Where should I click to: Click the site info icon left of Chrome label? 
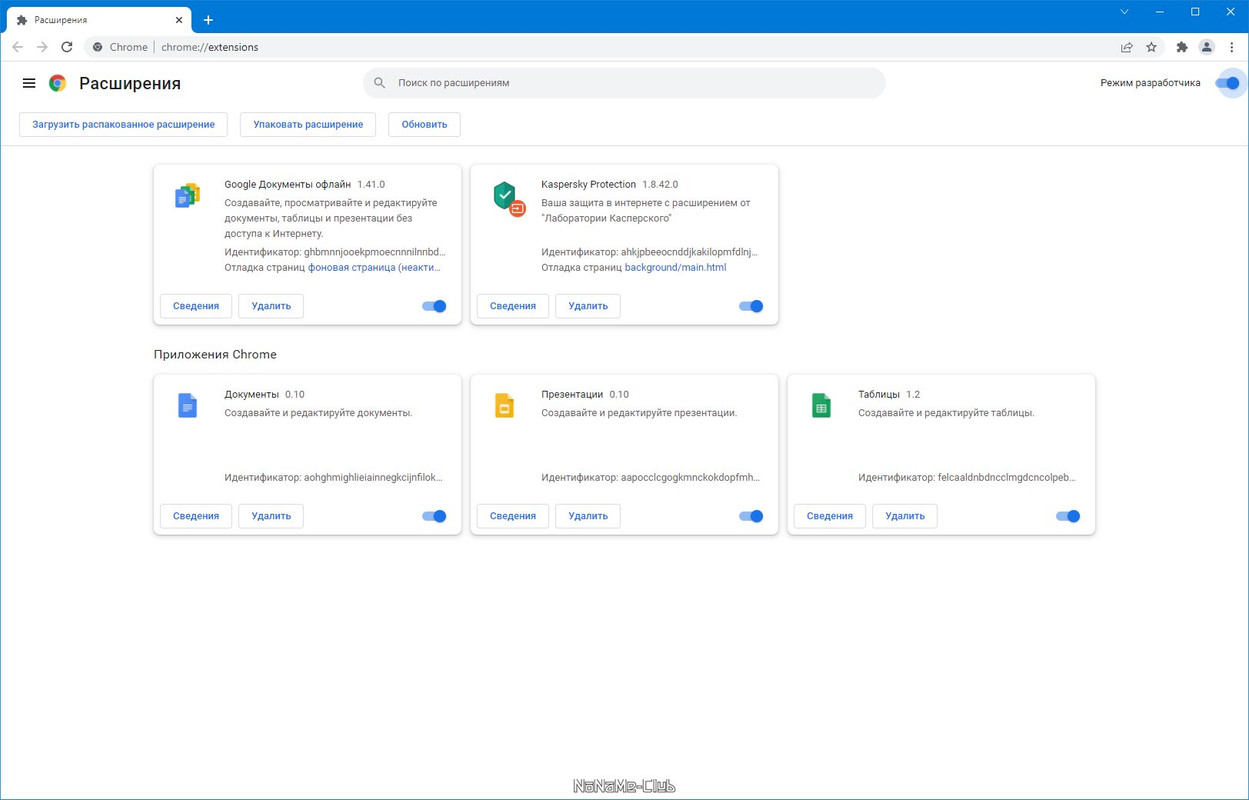[98, 47]
